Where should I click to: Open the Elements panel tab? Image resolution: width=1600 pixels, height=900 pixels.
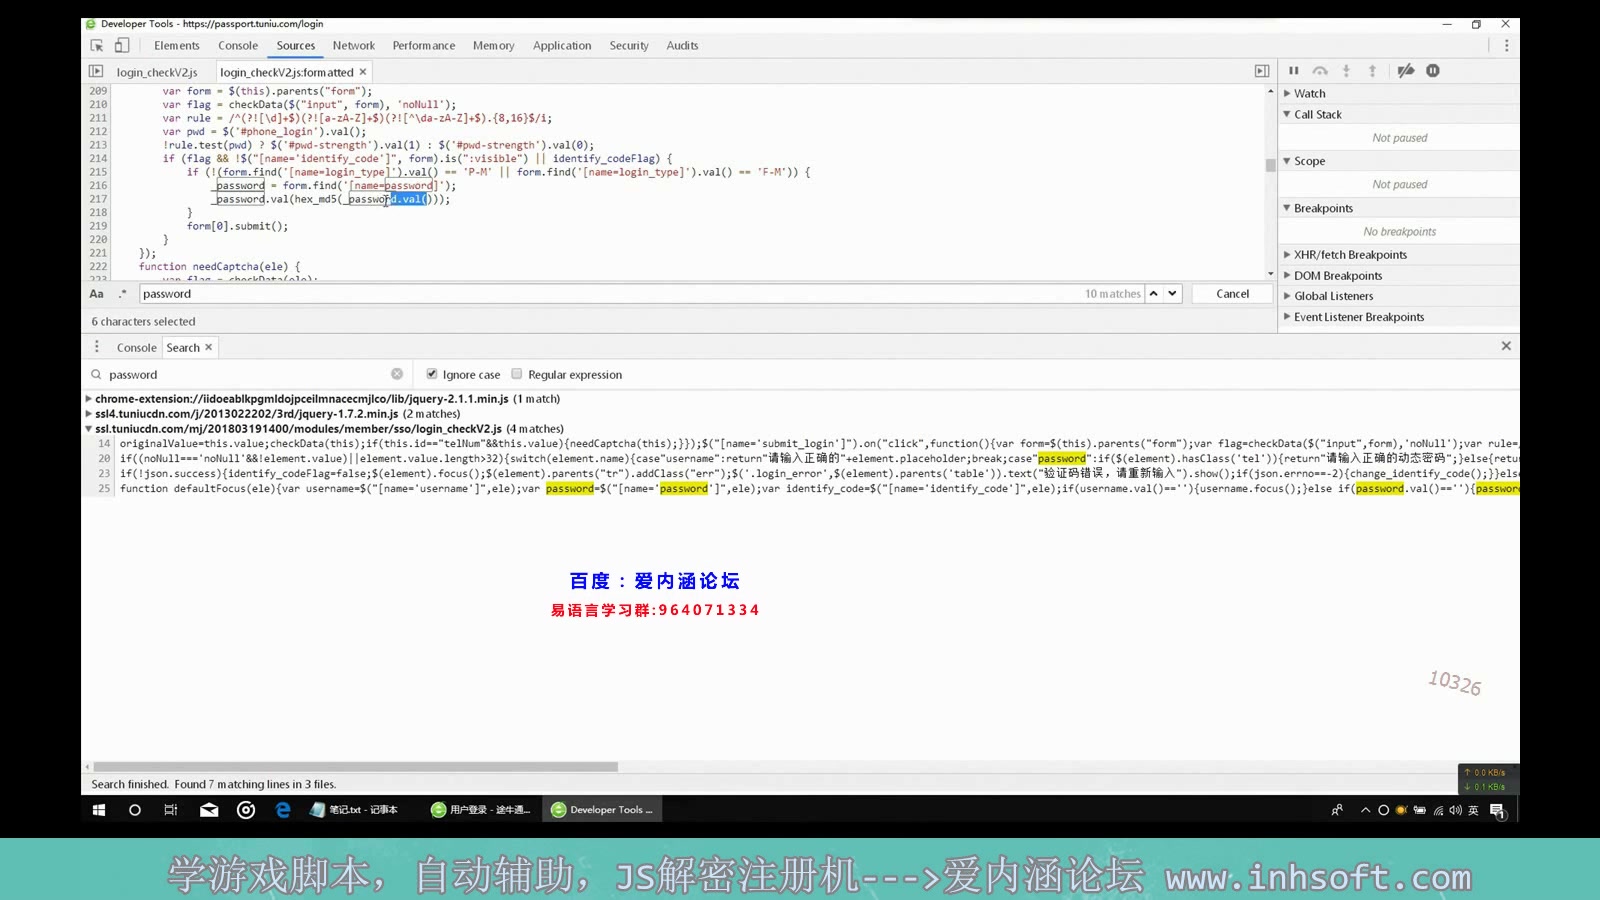(x=177, y=46)
